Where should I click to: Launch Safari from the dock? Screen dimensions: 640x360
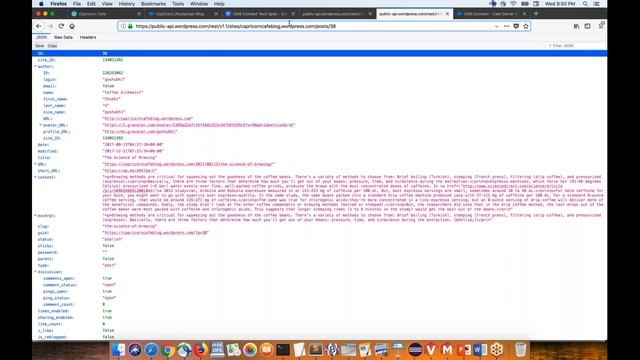pyautogui.click(x=151, y=350)
